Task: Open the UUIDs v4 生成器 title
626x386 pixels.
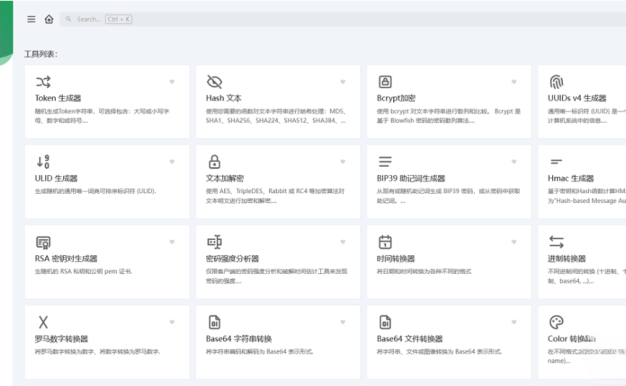Action: point(577,98)
